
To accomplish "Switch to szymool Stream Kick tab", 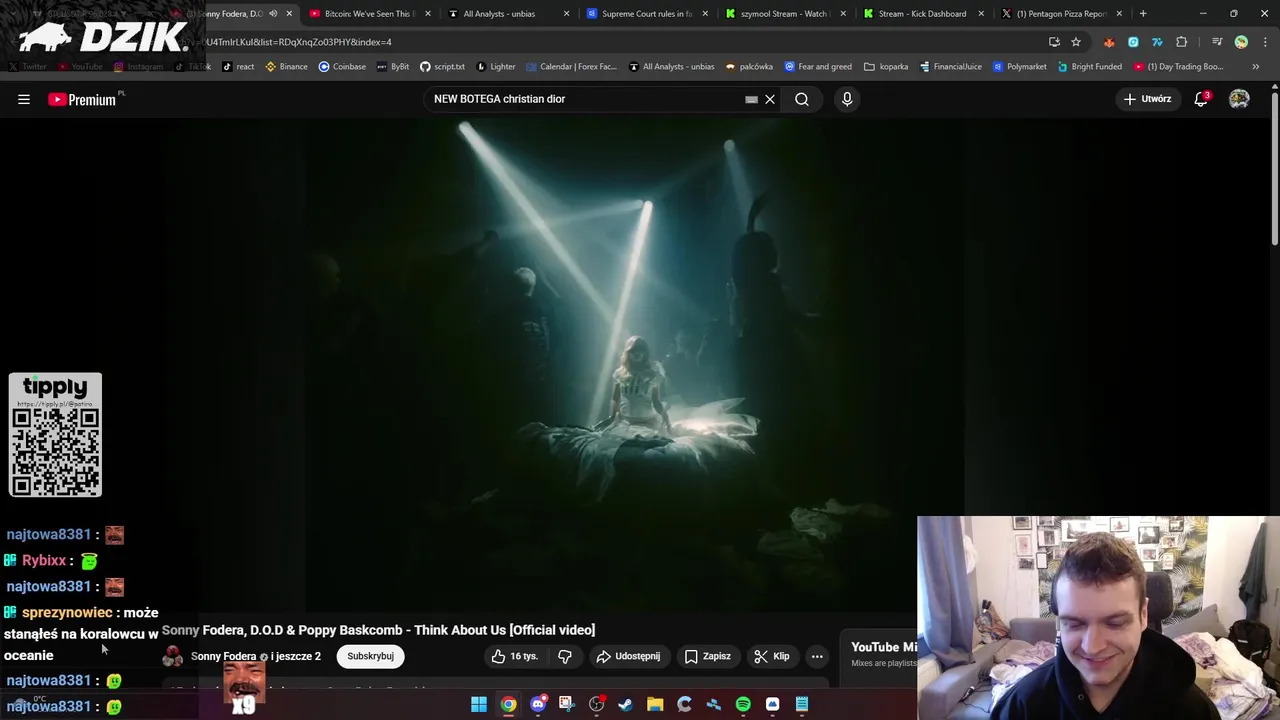I will [x=784, y=14].
